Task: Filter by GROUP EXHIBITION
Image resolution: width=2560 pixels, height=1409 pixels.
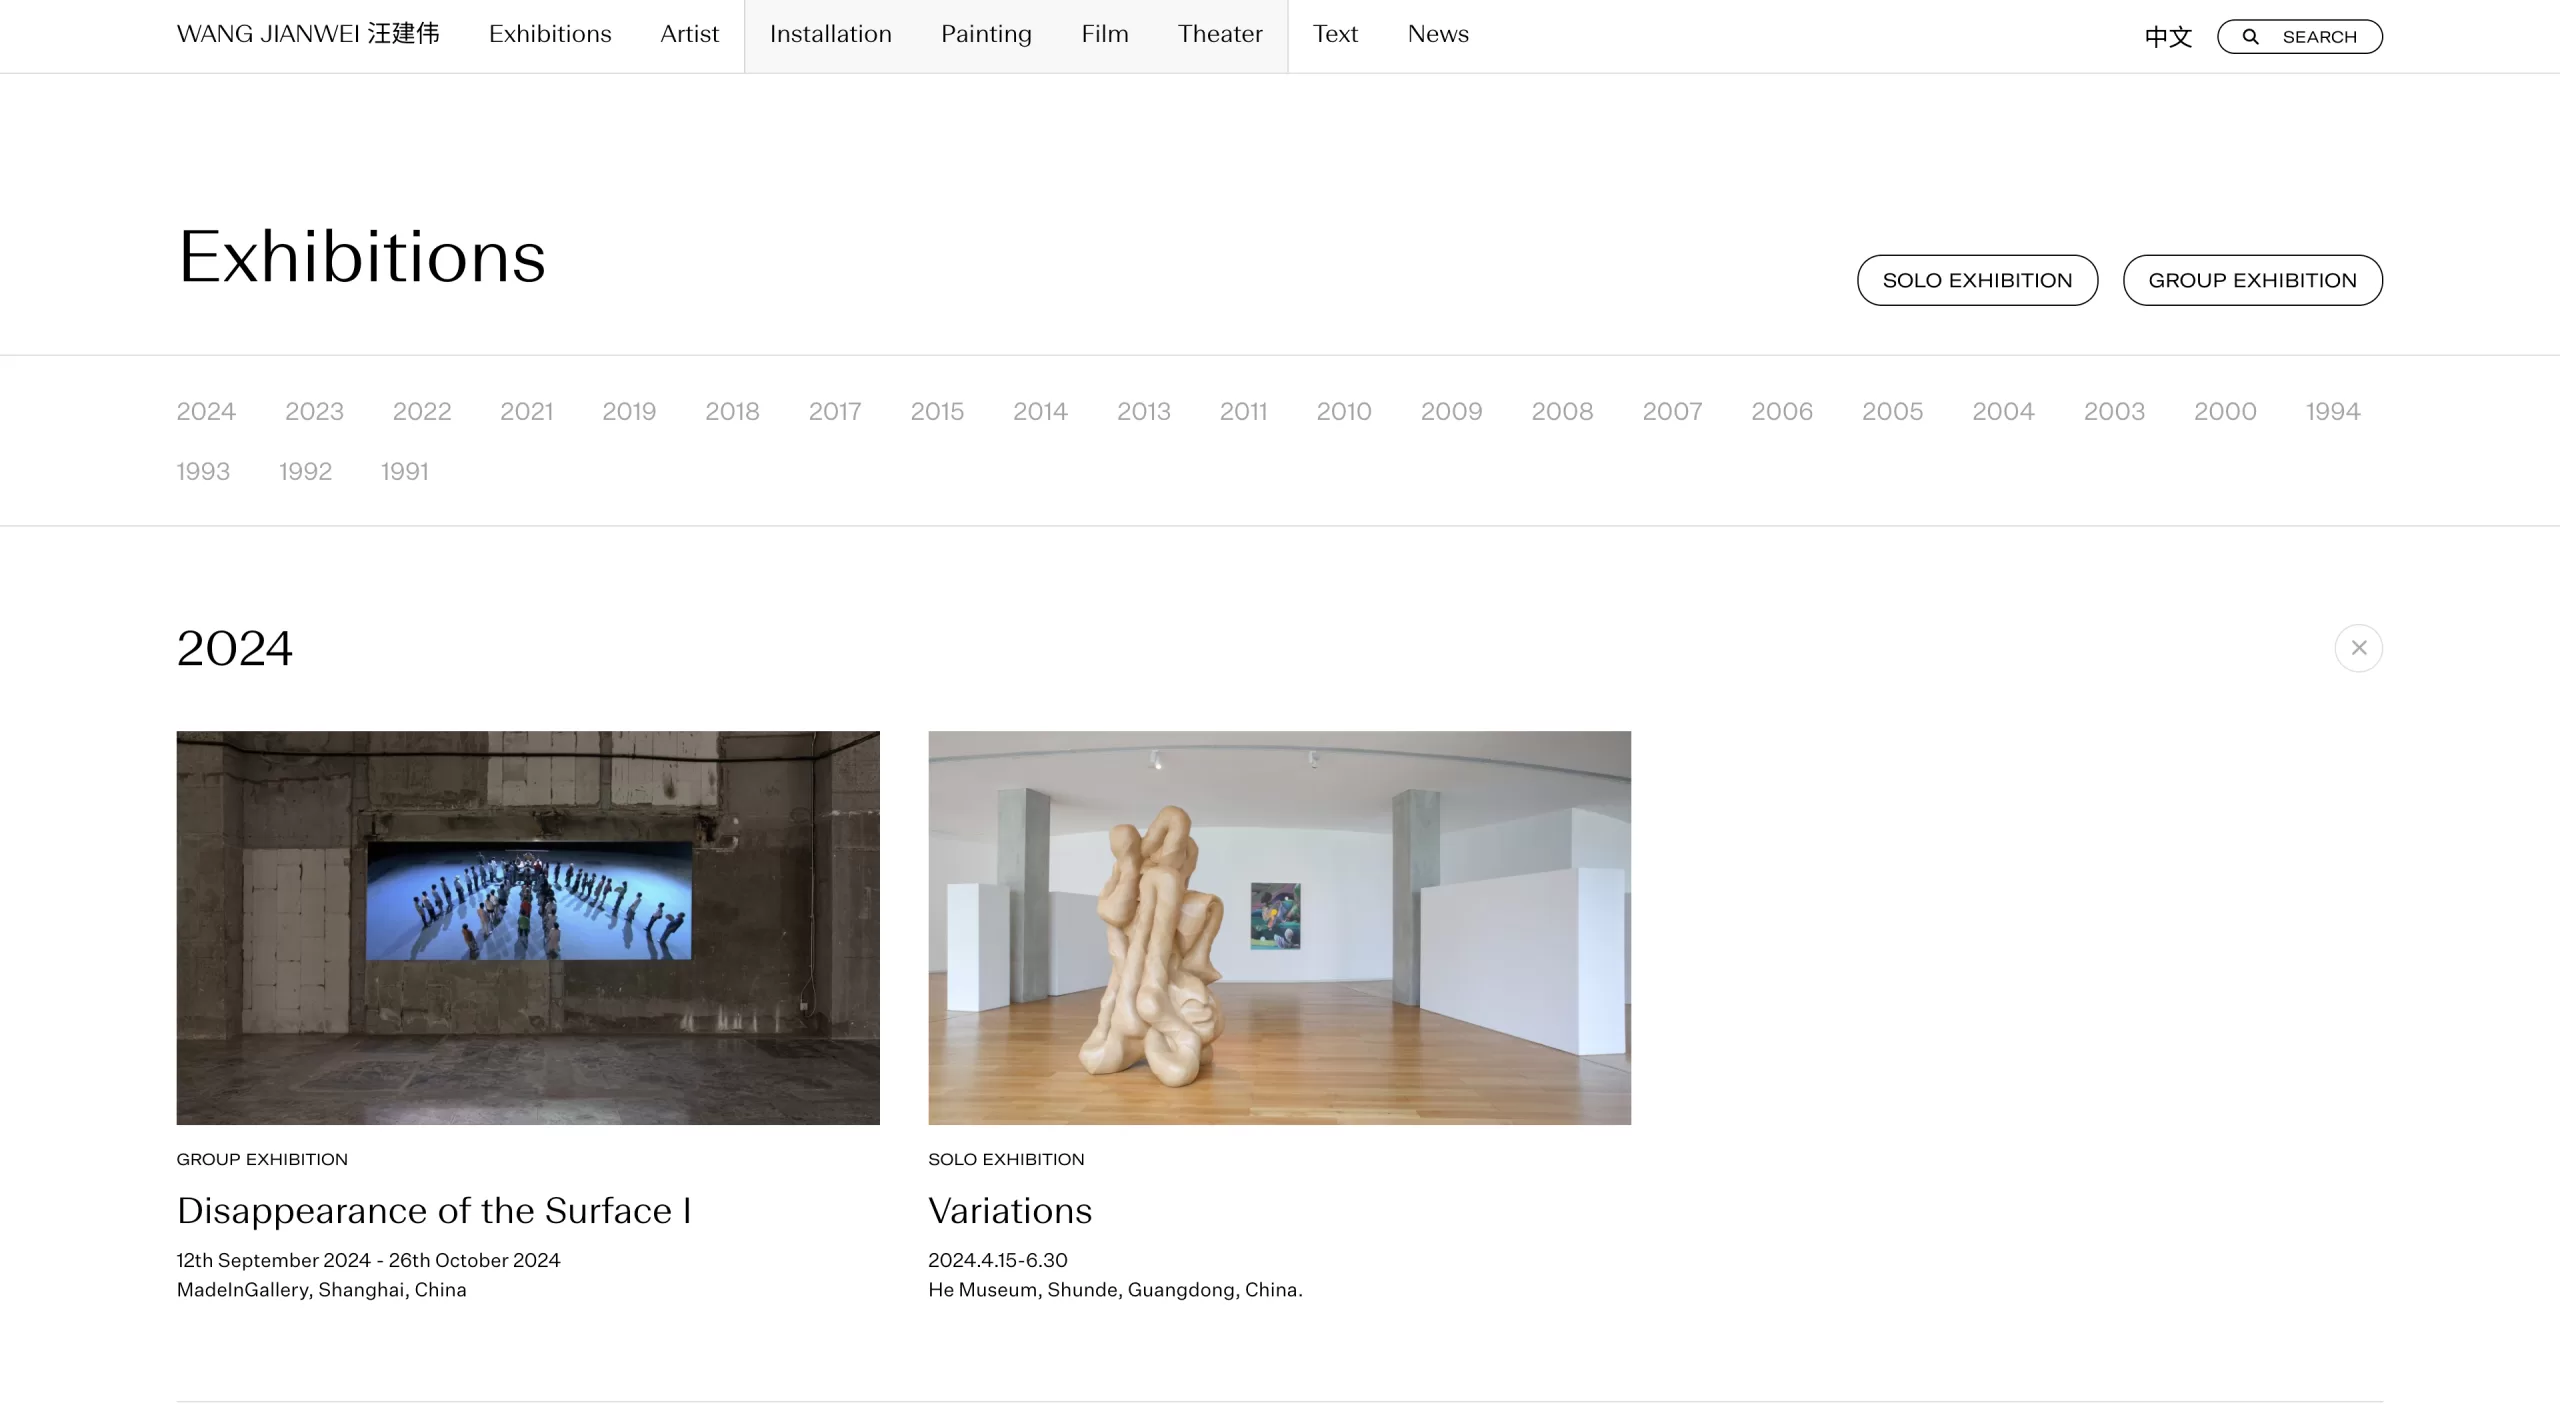Action: [x=2252, y=280]
